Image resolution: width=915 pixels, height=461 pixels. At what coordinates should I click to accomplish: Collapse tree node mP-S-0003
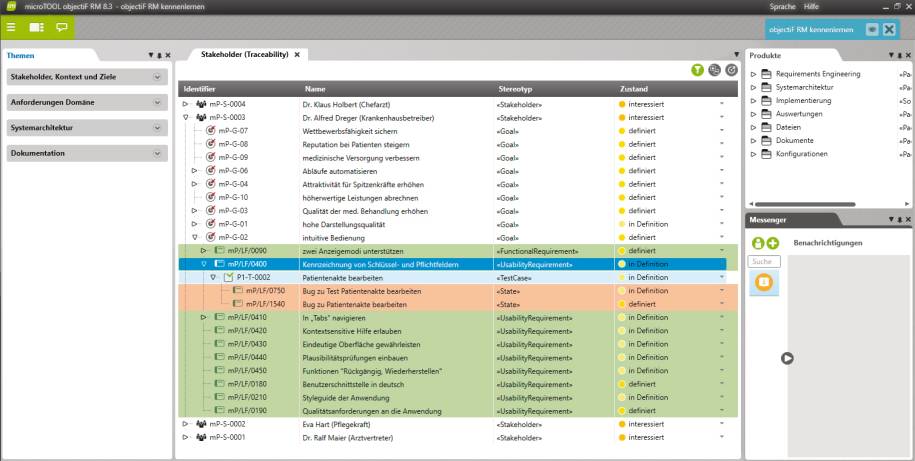point(186,117)
